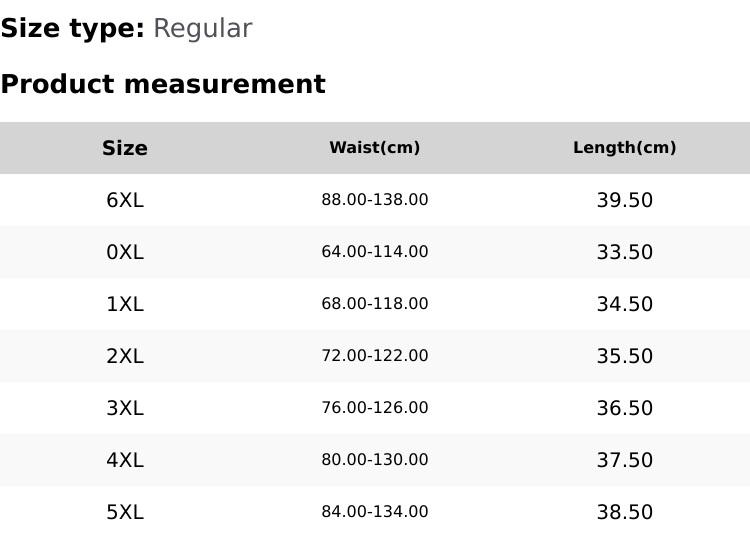Select the 38.50 length value
The image size is (750, 538).
point(625,512)
